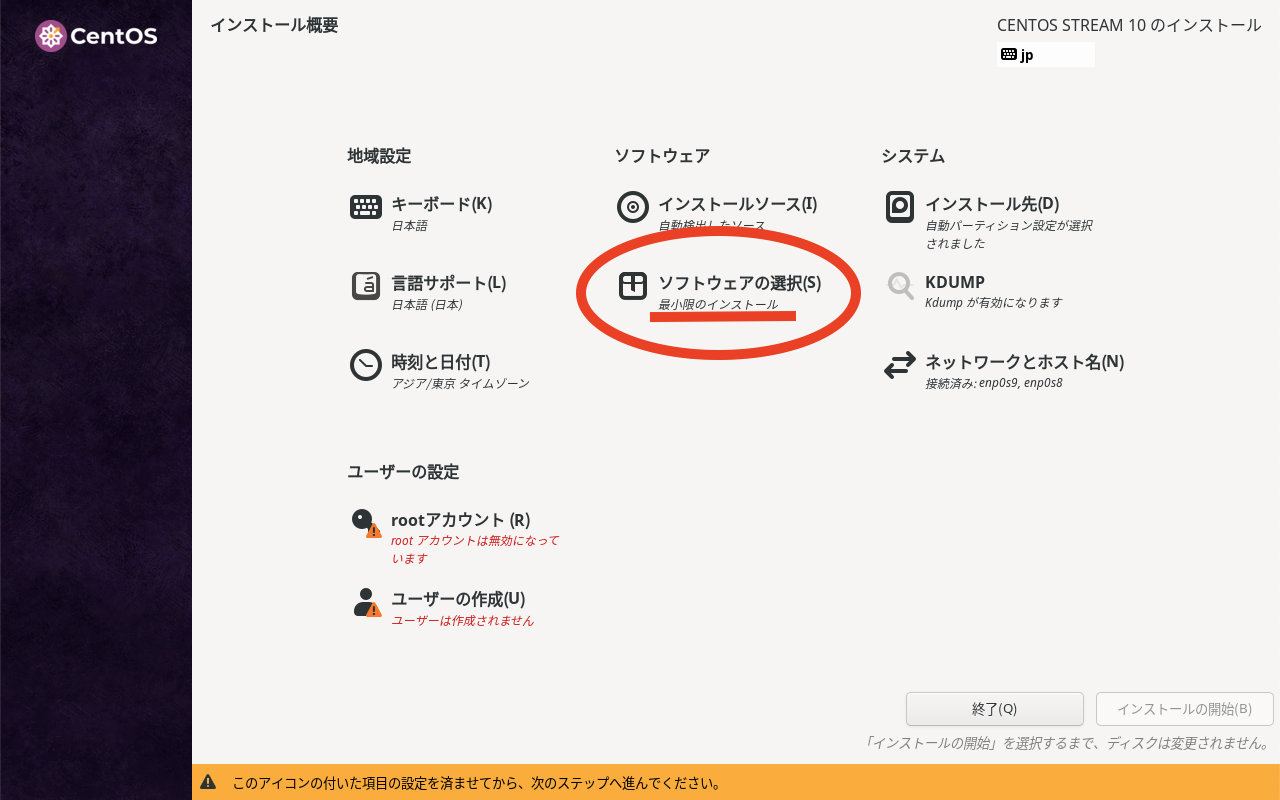Click the jp keyboard layout indicator
1280x800 pixels.
1045,55
